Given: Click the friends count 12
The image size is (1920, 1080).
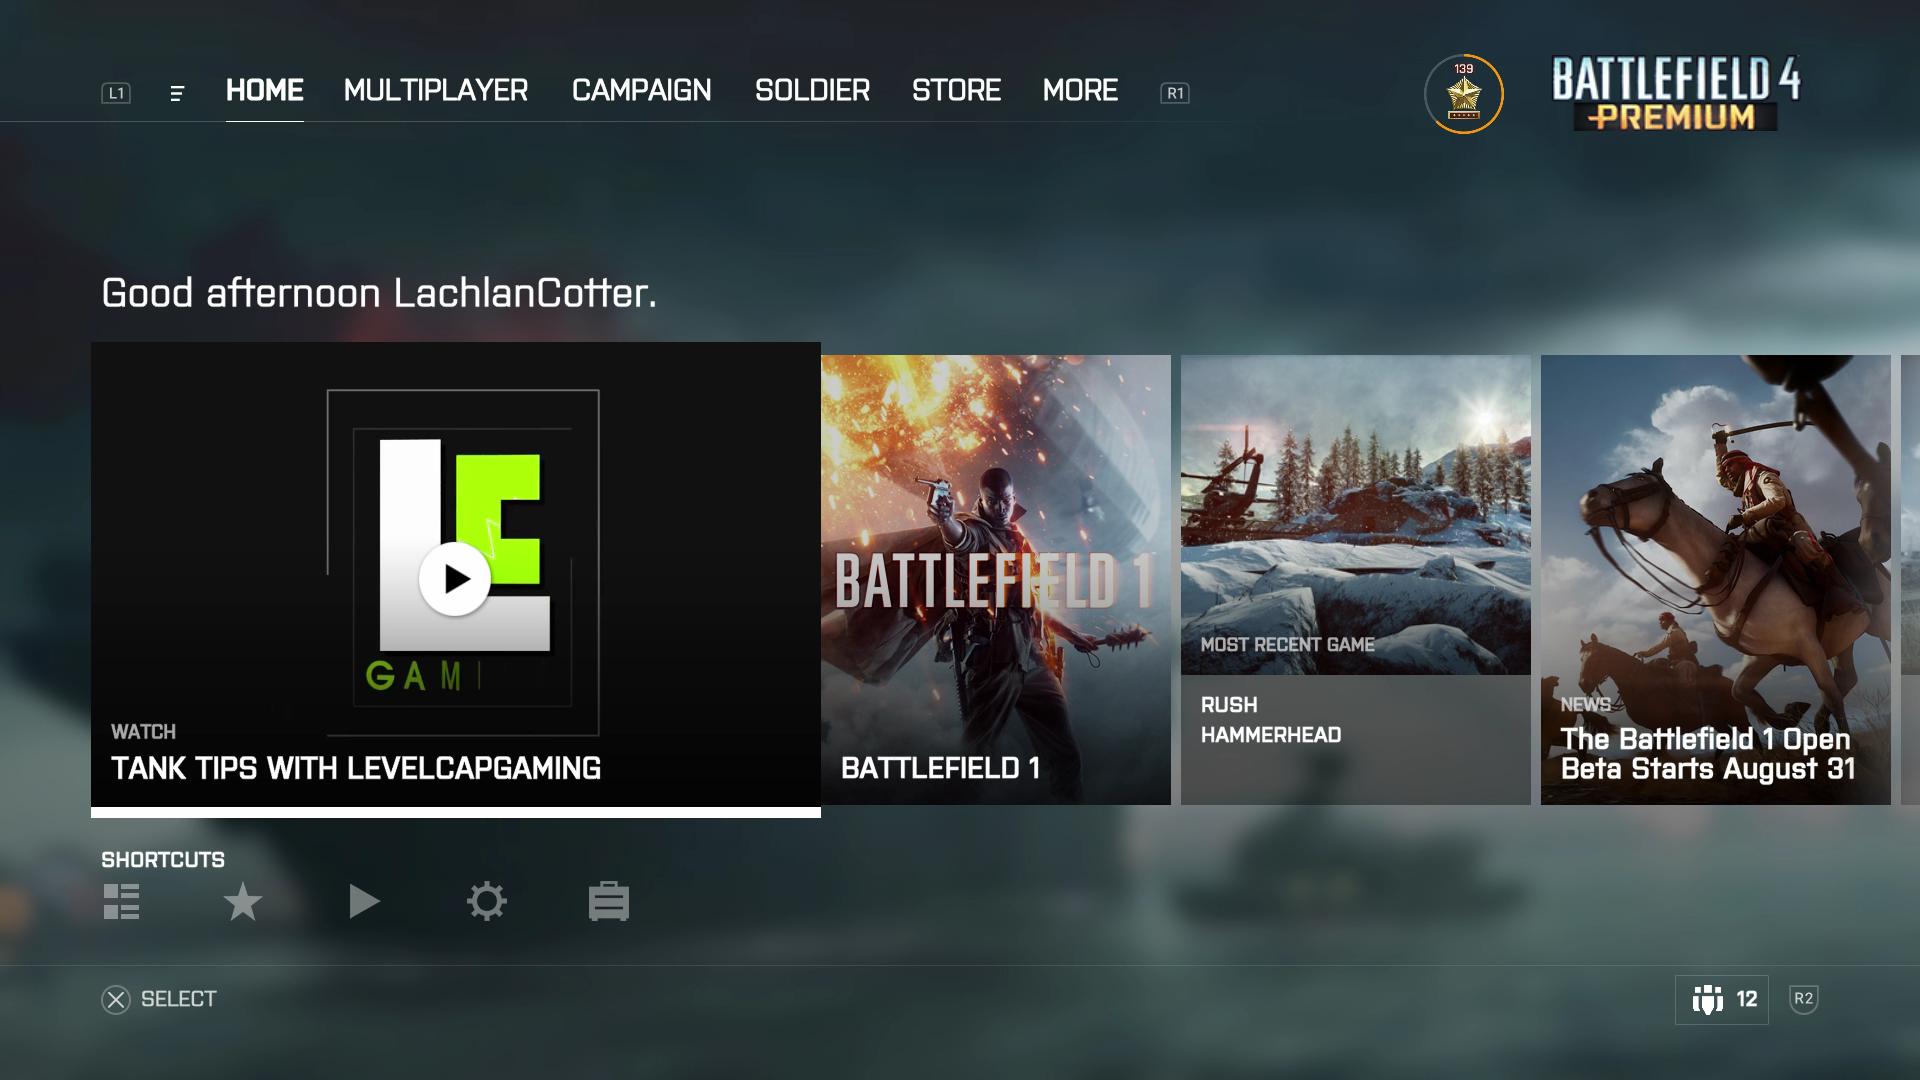Looking at the screenshot, I should click(1747, 1000).
